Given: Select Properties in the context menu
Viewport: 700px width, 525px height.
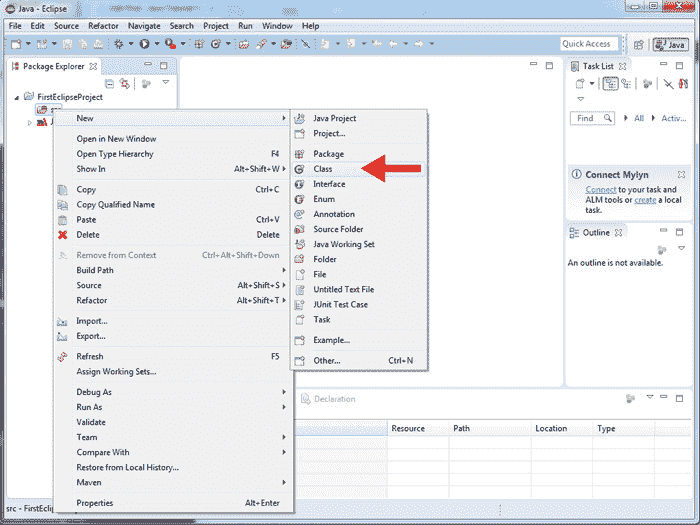Looking at the screenshot, I should [x=173, y=503].
